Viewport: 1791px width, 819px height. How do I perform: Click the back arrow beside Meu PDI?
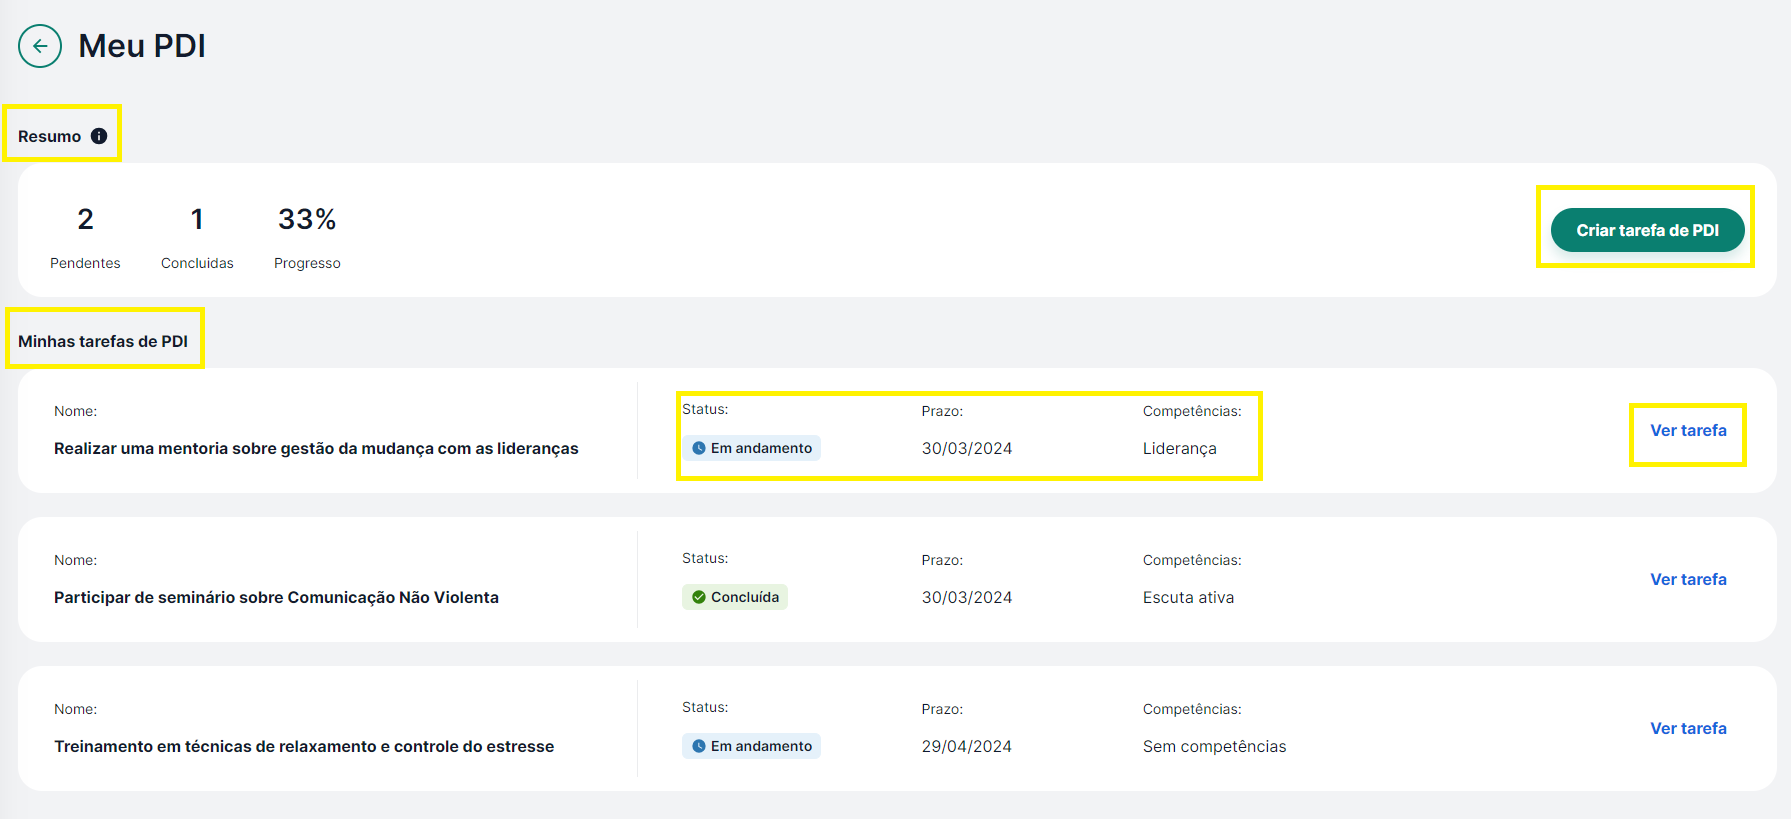tap(40, 46)
